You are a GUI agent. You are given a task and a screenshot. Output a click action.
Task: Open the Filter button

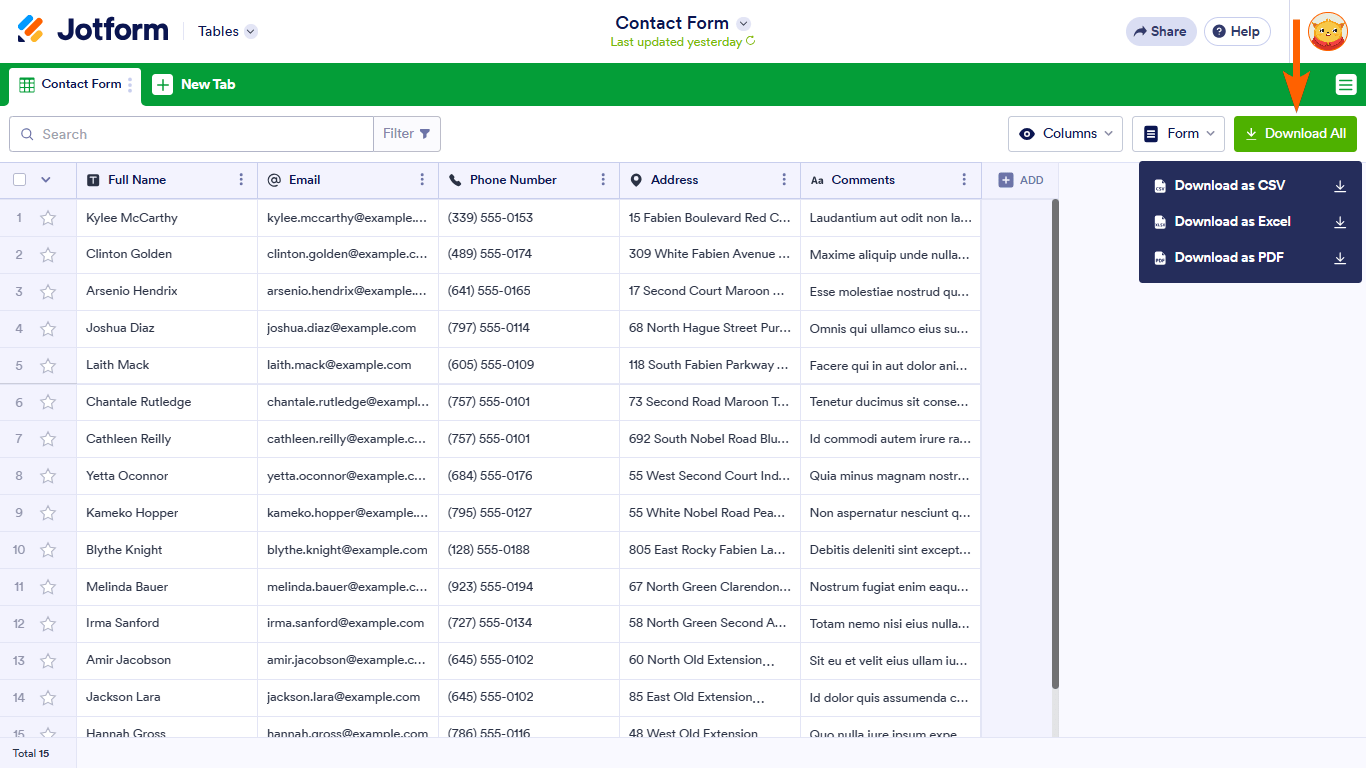pos(407,134)
